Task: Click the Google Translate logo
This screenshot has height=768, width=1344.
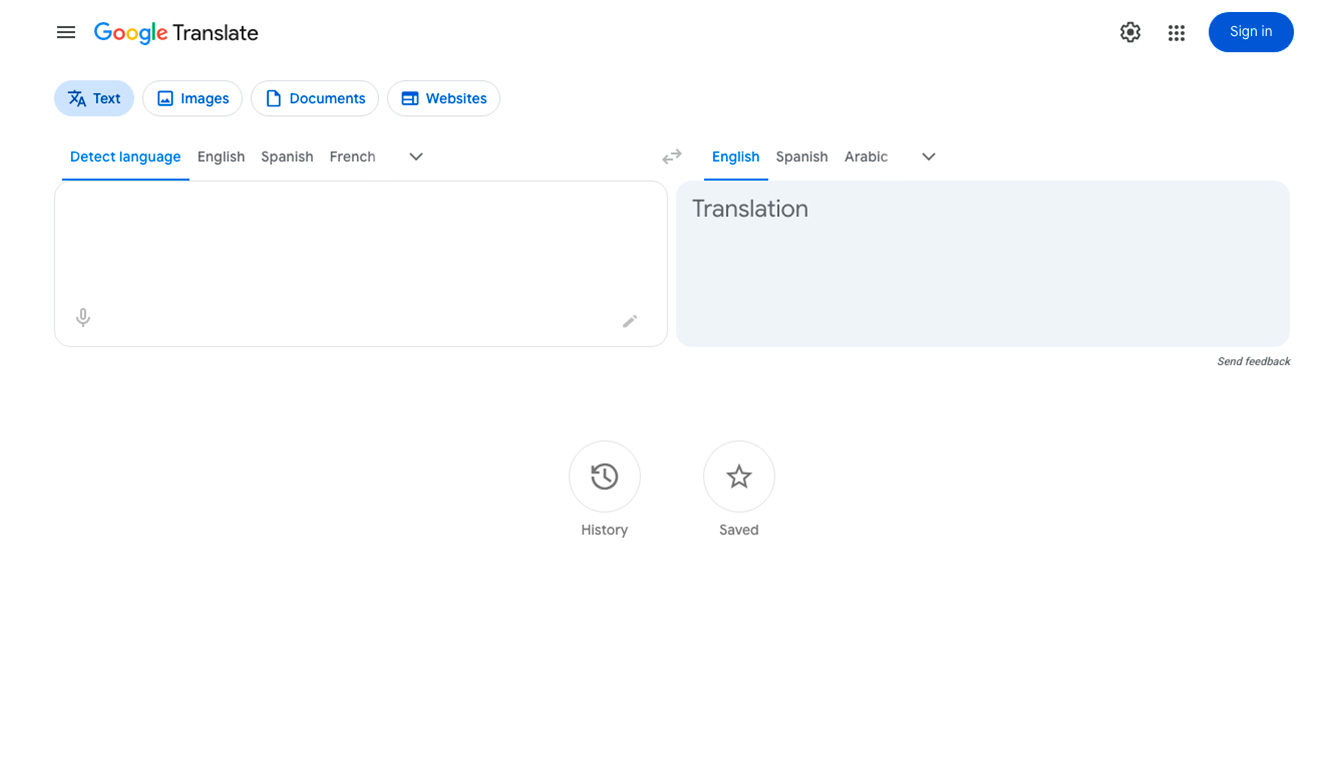Action: tap(176, 33)
